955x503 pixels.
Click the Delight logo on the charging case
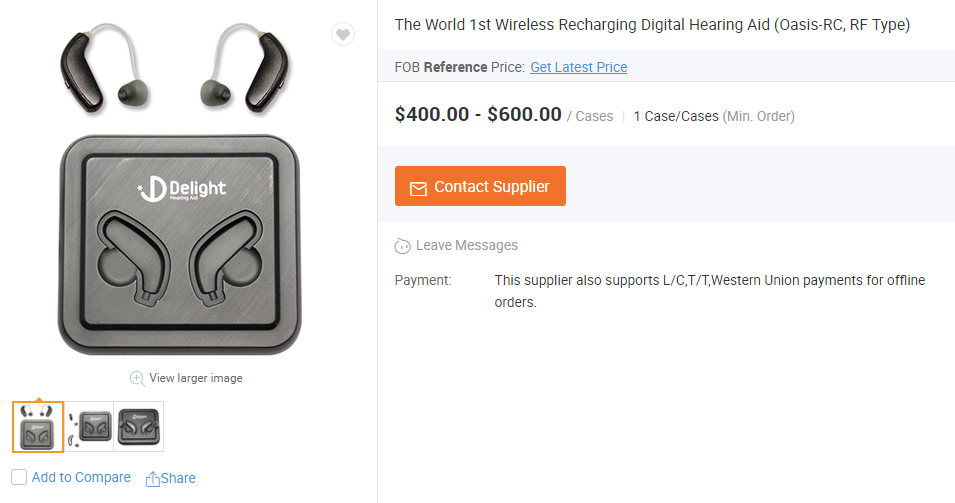(182, 188)
